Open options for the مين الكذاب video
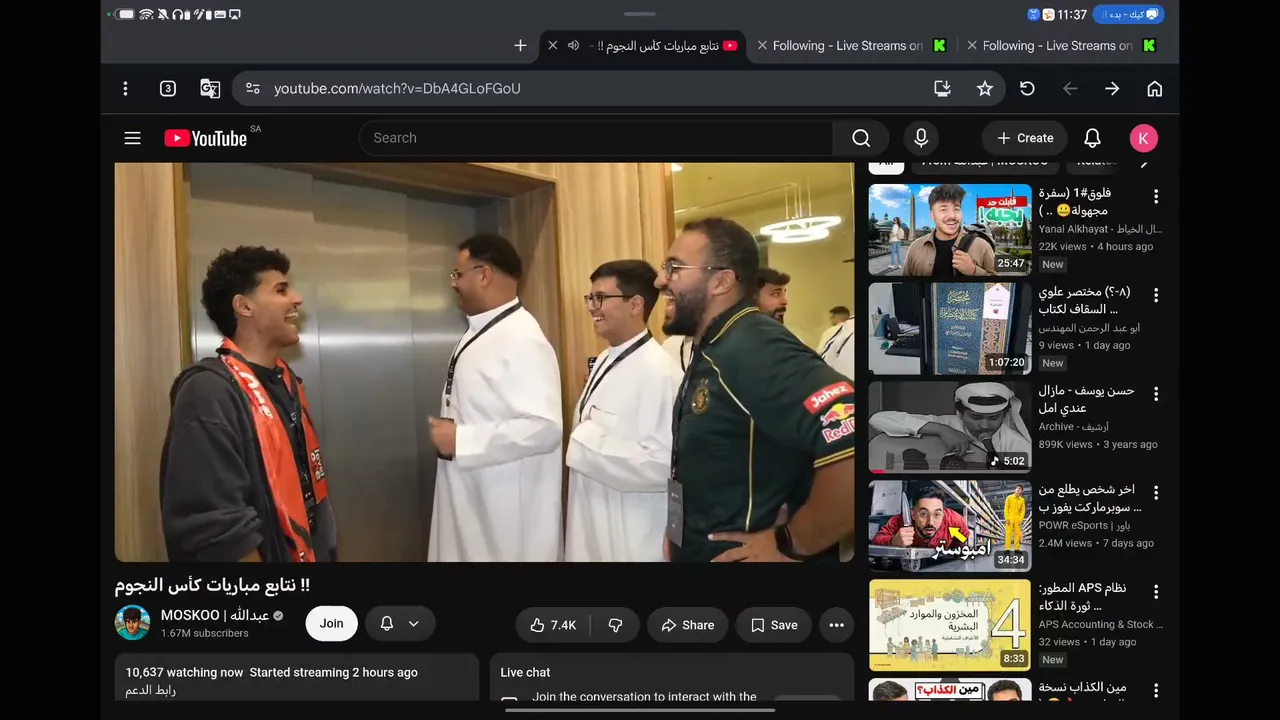The width and height of the screenshot is (1280, 720). 1156,690
